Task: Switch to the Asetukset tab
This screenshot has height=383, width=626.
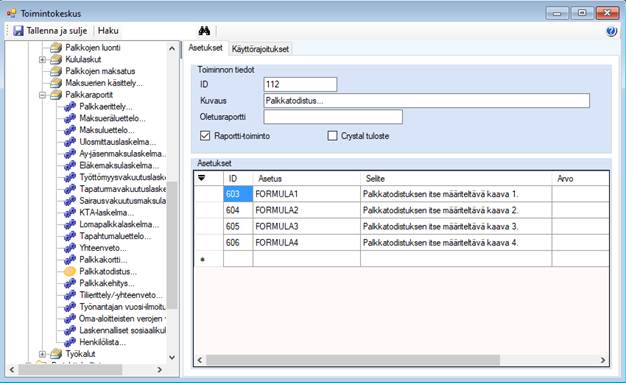Action: [205, 48]
